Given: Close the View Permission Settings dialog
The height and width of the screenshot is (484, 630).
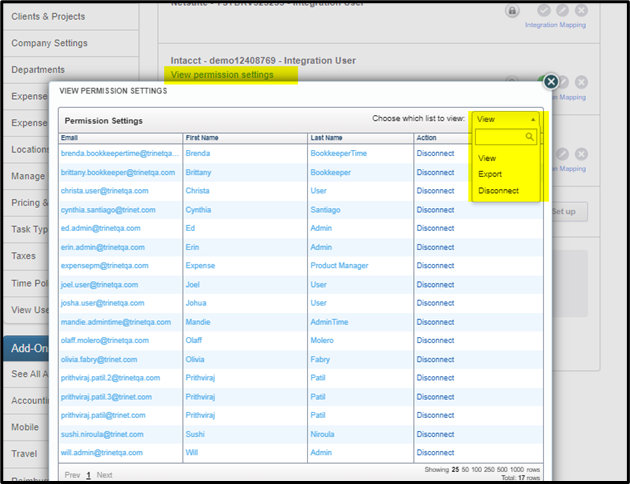Looking at the screenshot, I should (550, 81).
